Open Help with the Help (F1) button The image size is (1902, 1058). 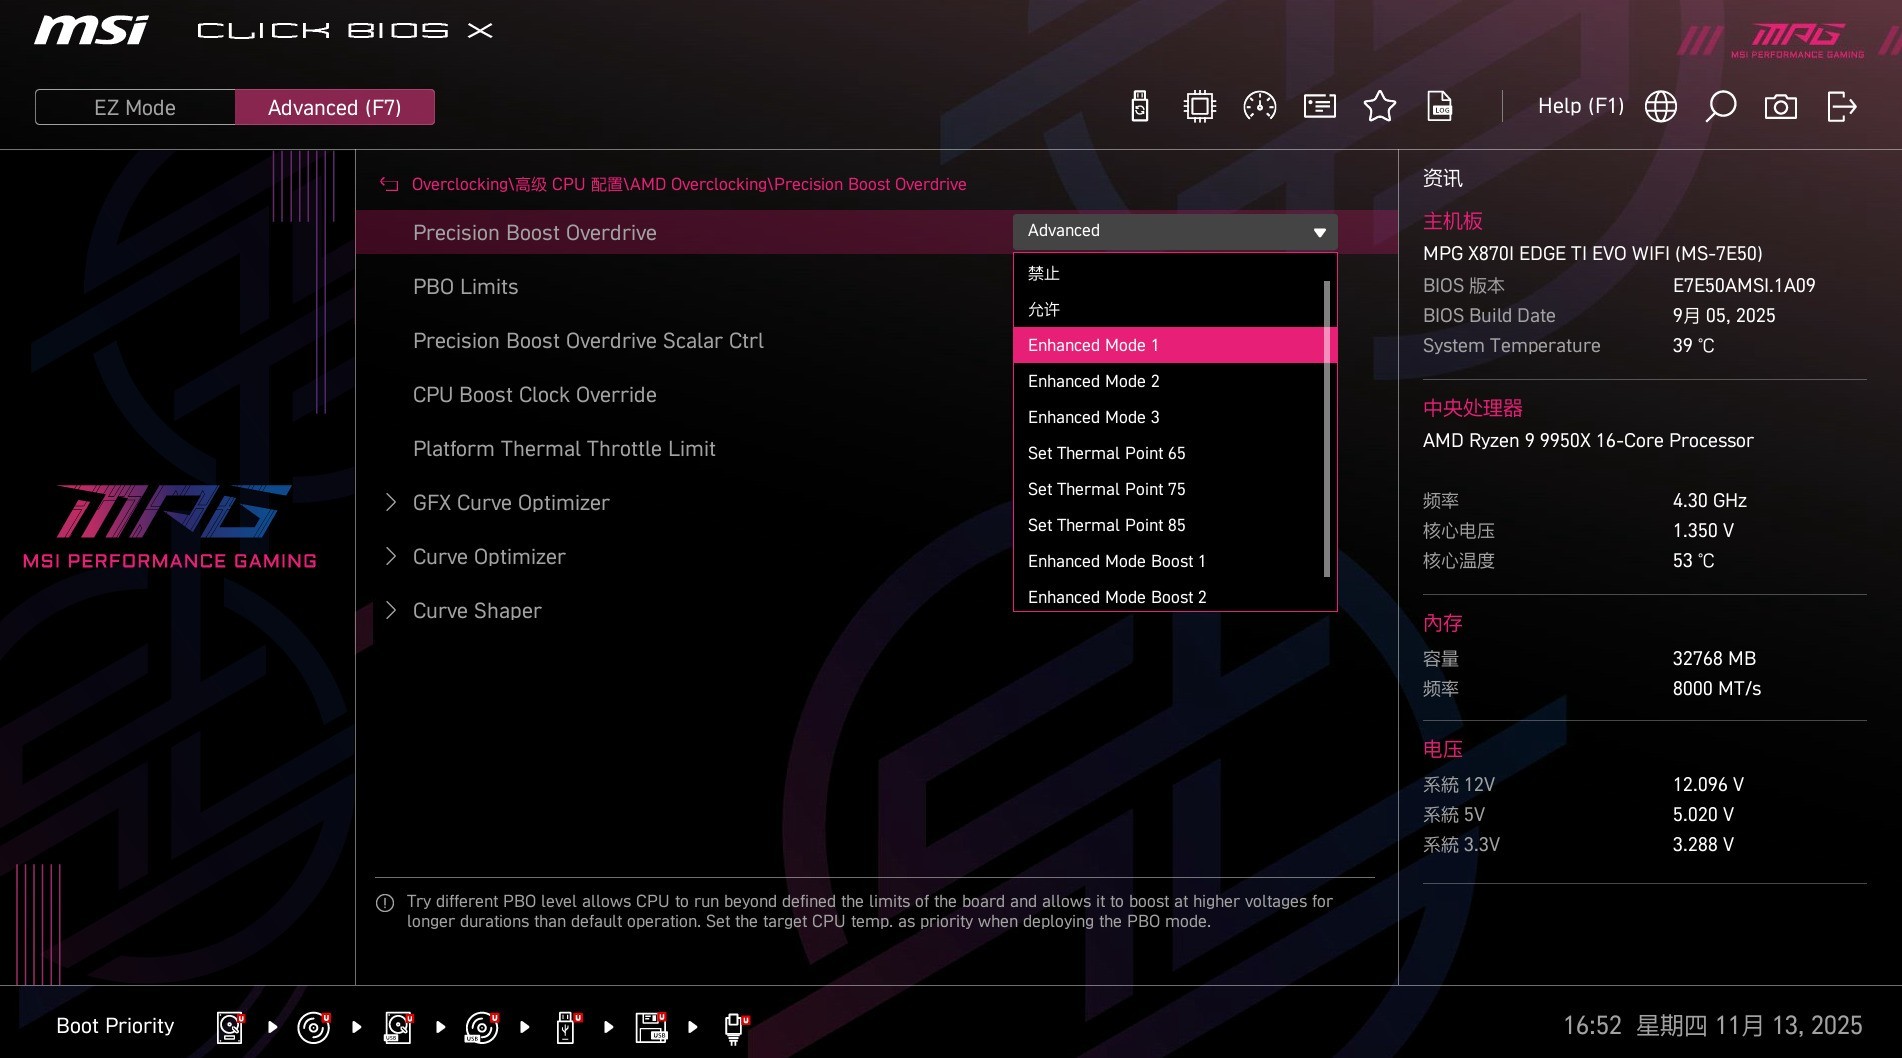pyautogui.click(x=1580, y=105)
